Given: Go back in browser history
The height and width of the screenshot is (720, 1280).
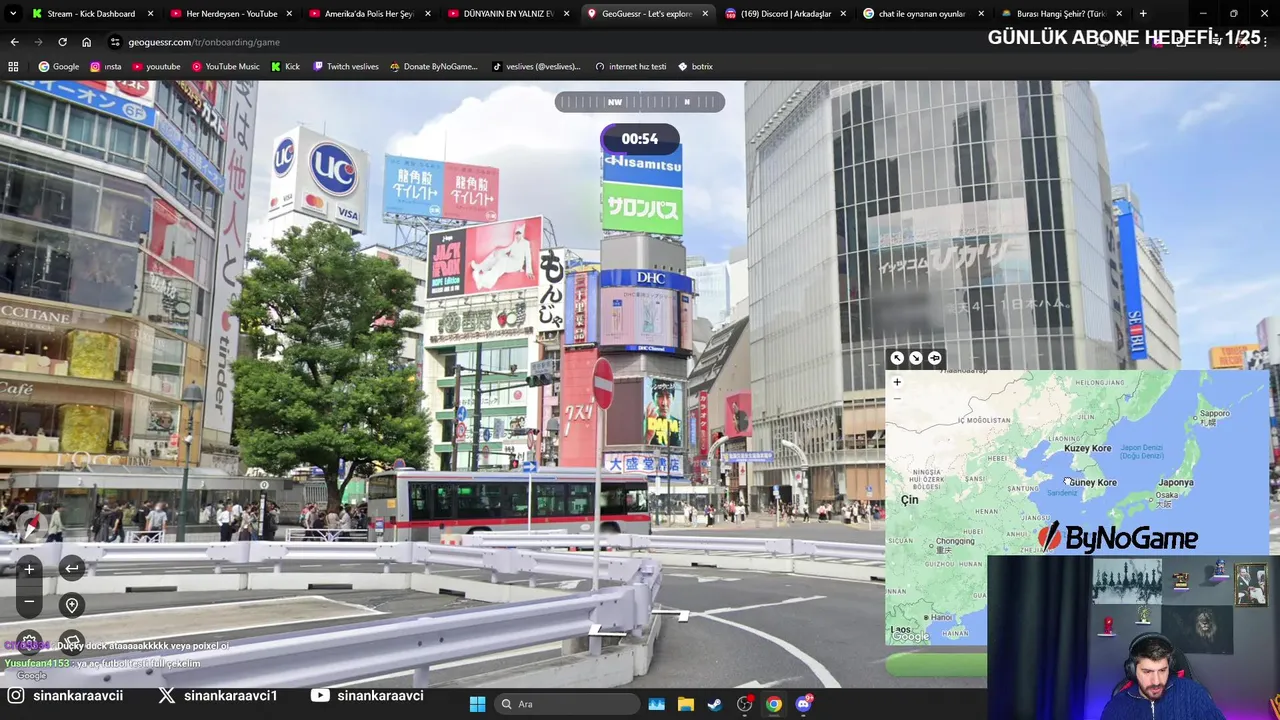Looking at the screenshot, I should coord(14,42).
